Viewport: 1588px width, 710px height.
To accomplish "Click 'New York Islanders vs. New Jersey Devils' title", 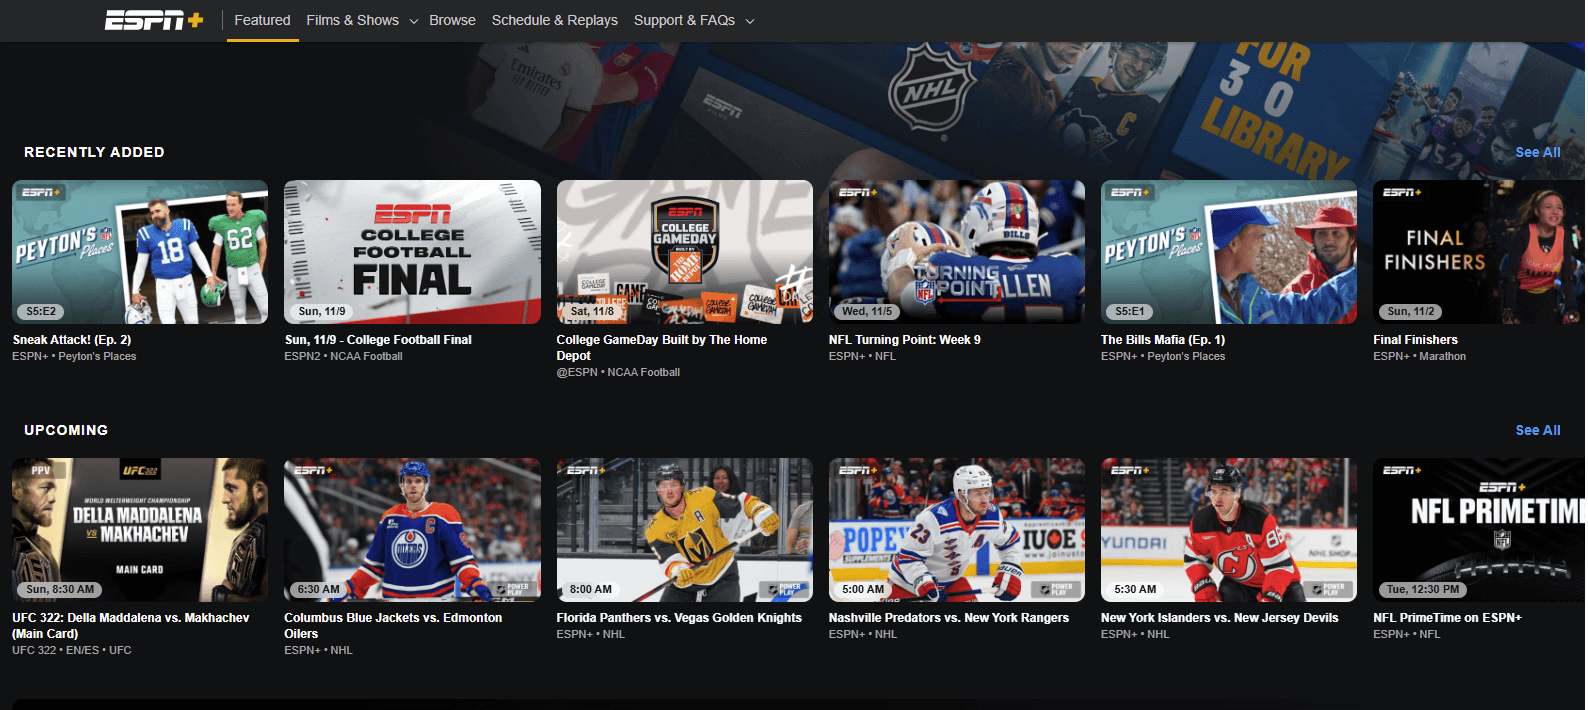I will click(x=1220, y=618).
